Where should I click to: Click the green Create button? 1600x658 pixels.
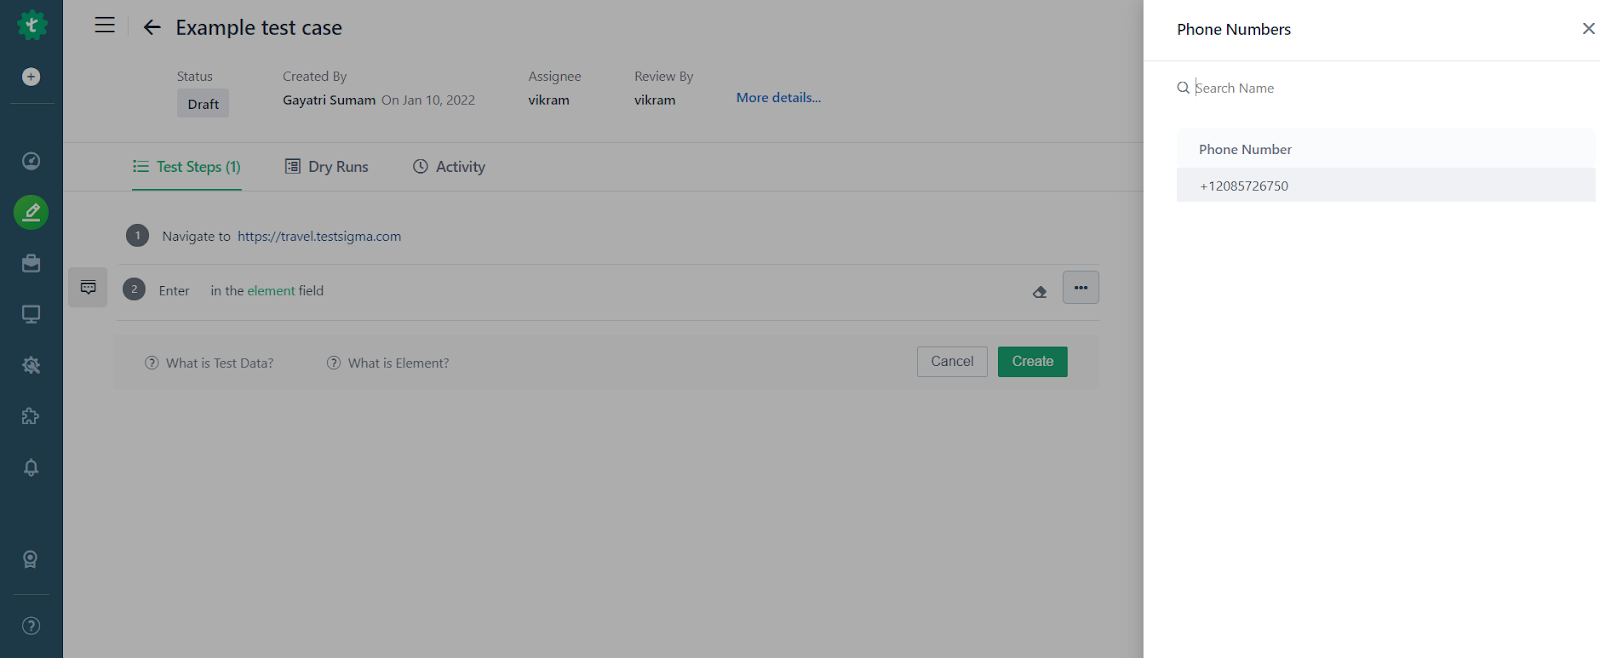[x=1033, y=362]
